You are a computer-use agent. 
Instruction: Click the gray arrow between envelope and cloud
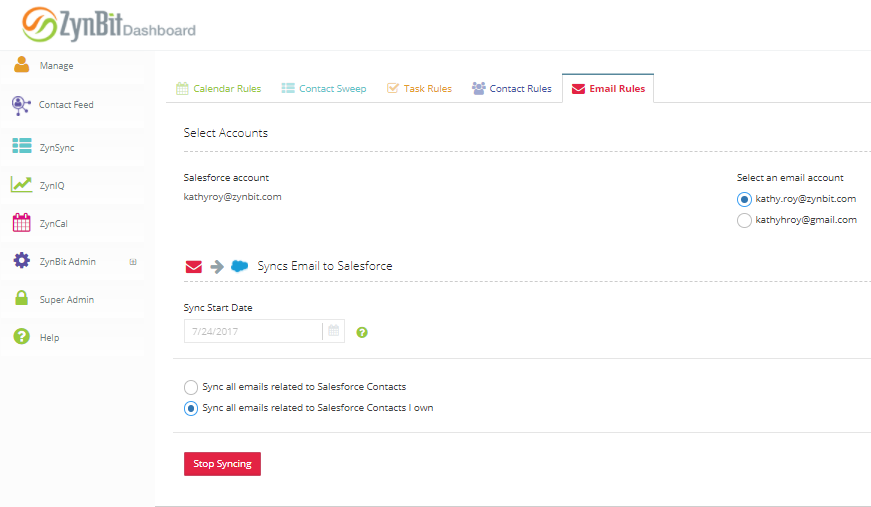point(217,267)
